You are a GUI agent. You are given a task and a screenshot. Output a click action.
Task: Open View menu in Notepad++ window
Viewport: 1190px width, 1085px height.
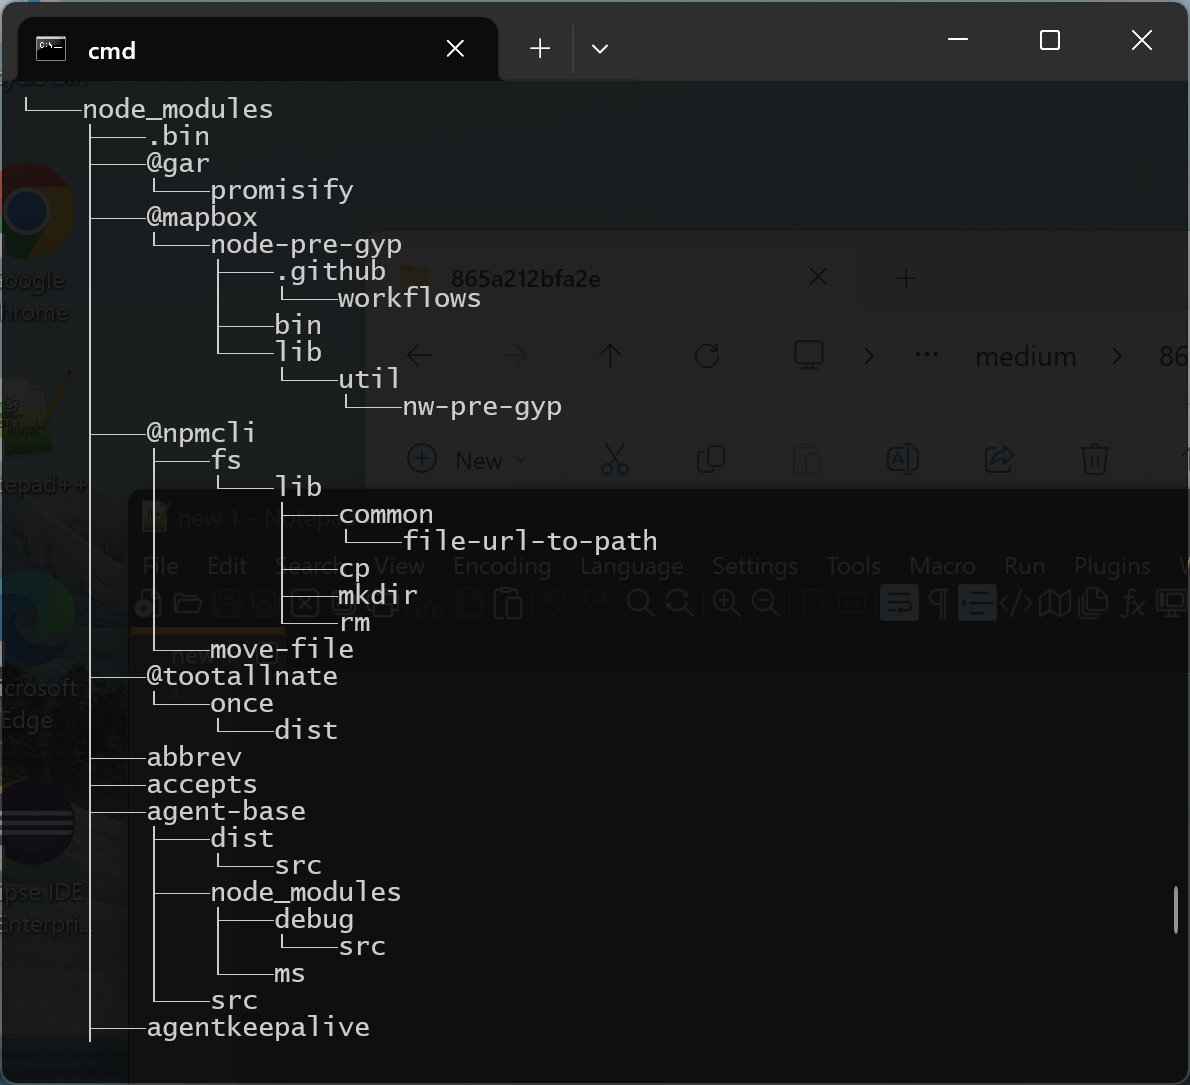click(x=400, y=566)
